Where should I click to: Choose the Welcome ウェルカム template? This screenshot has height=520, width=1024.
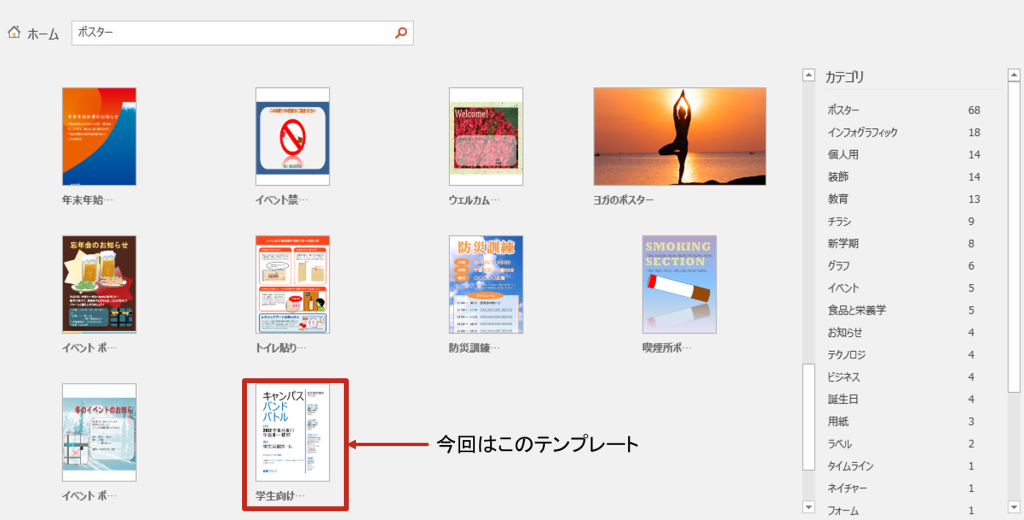pos(486,136)
